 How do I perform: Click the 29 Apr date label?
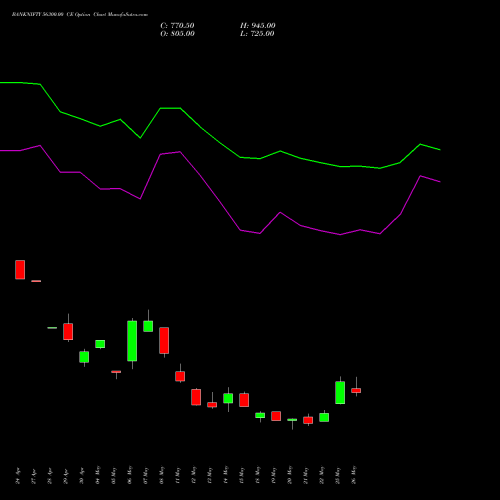tap(66, 476)
